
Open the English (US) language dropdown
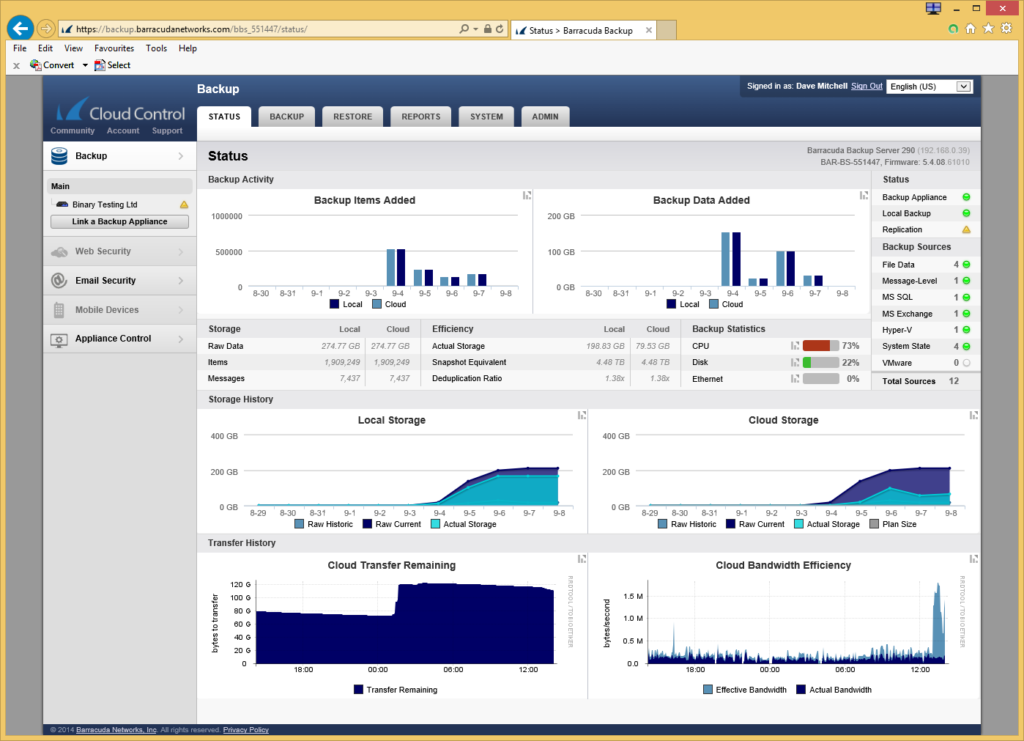pyautogui.click(x=930, y=86)
